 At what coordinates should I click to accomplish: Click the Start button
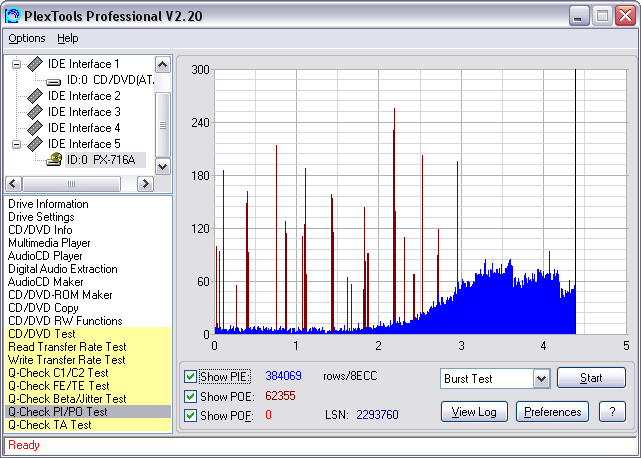[x=591, y=378]
